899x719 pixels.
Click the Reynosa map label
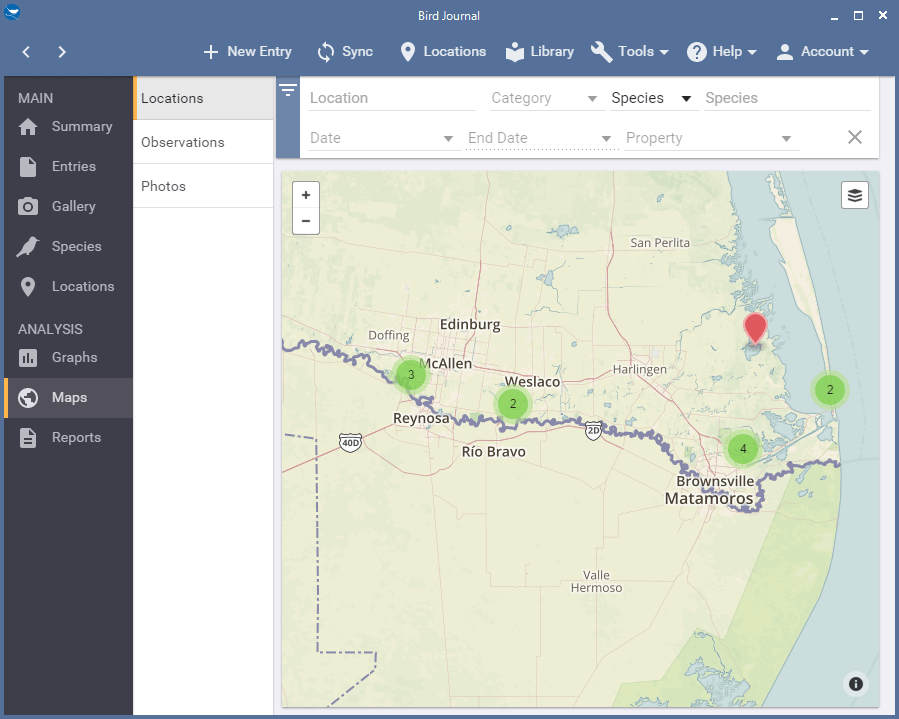[421, 419]
